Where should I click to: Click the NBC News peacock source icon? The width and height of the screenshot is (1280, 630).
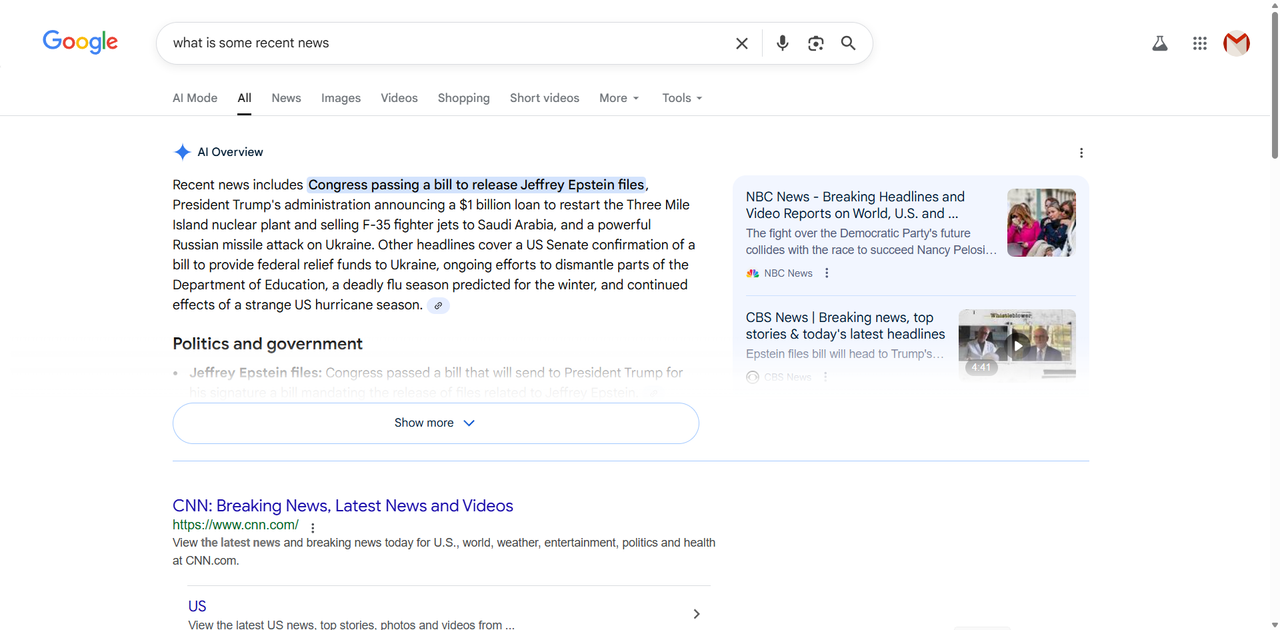click(753, 273)
